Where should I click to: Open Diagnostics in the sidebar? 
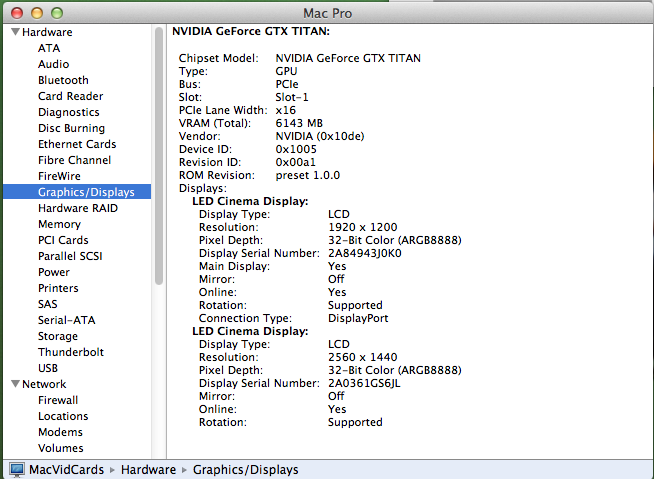click(x=68, y=112)
